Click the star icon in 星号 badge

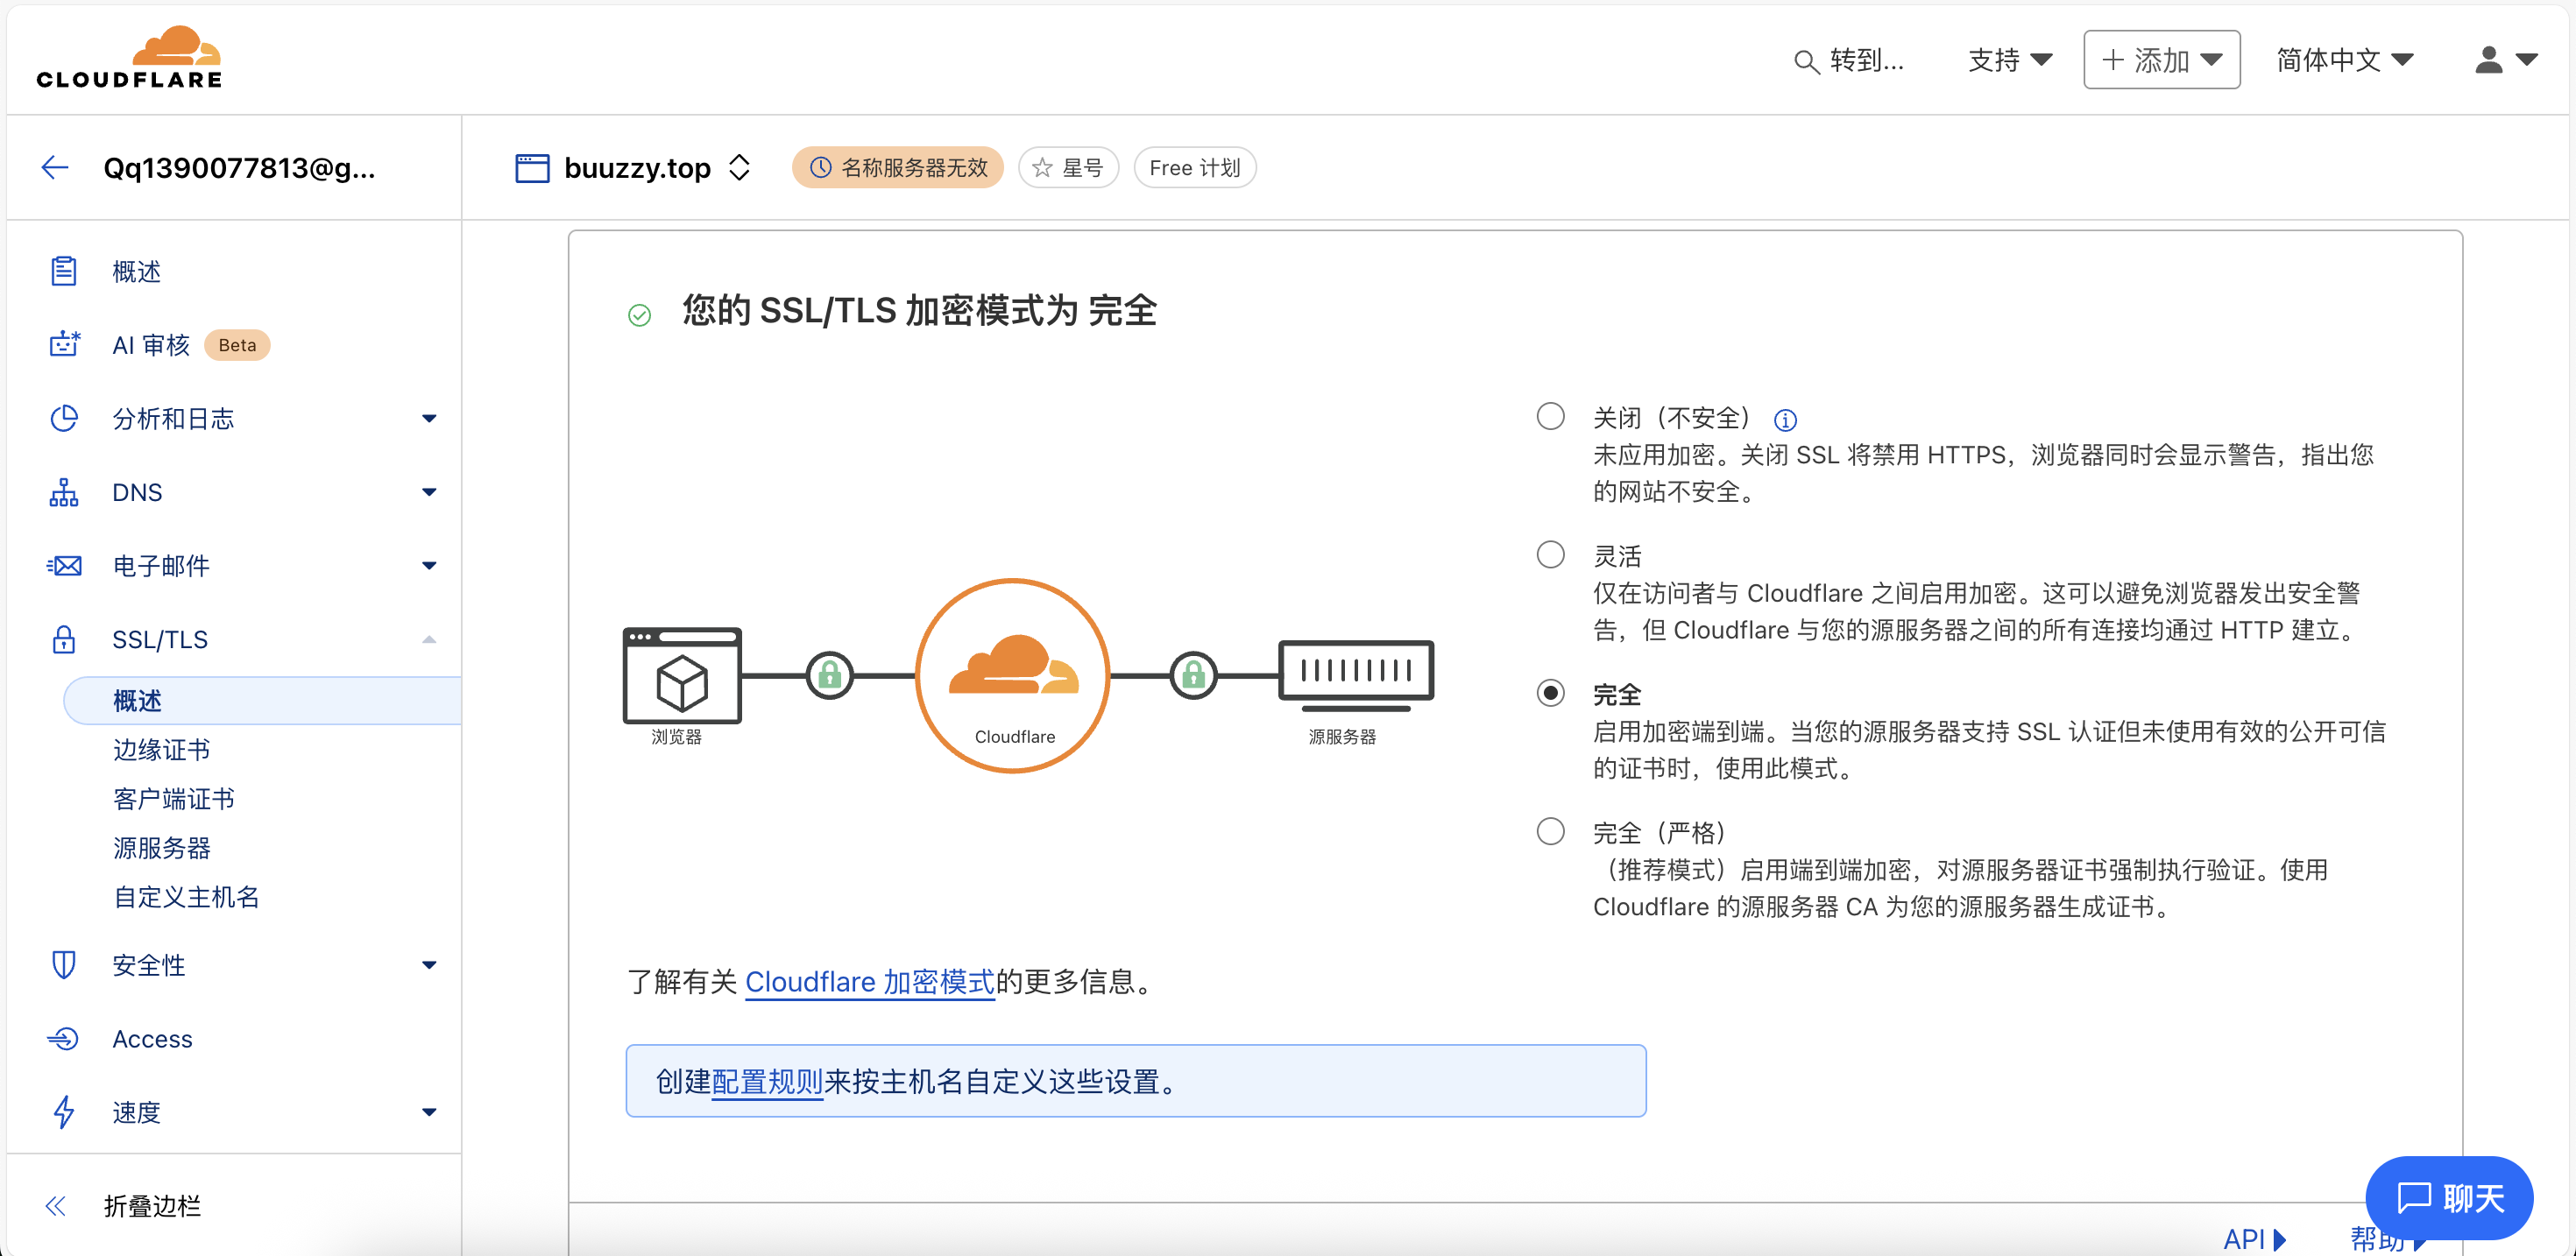coord(1042,168)
